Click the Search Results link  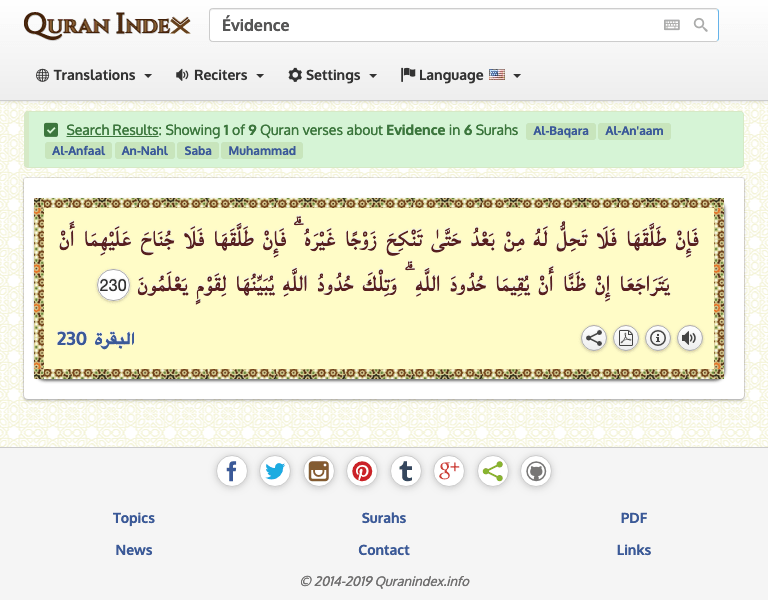pyautogui.click(x=113, y=130)
